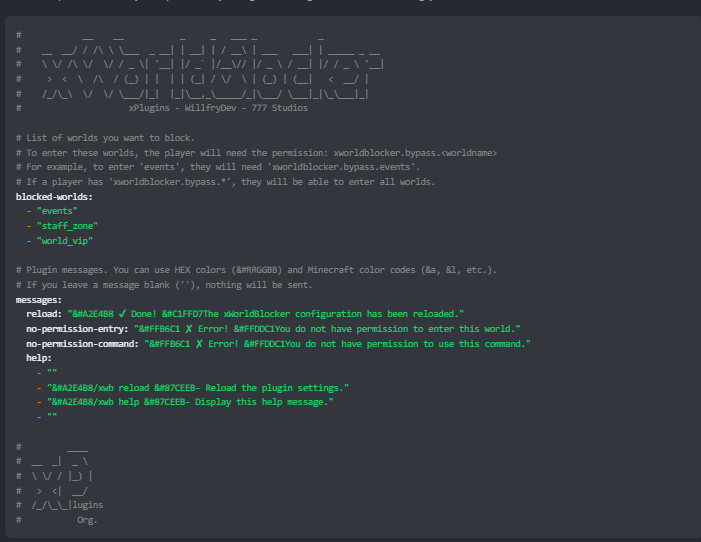The image size is (701, 542).
Task: Click the "help:" key
Action: 38,358
